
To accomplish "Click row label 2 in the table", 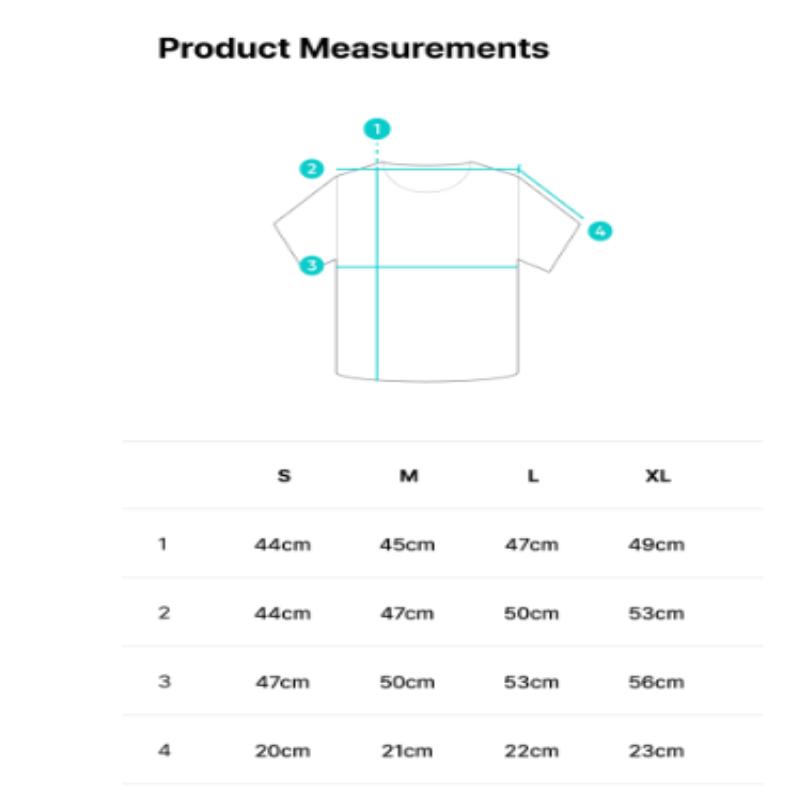I will point(163,613).
